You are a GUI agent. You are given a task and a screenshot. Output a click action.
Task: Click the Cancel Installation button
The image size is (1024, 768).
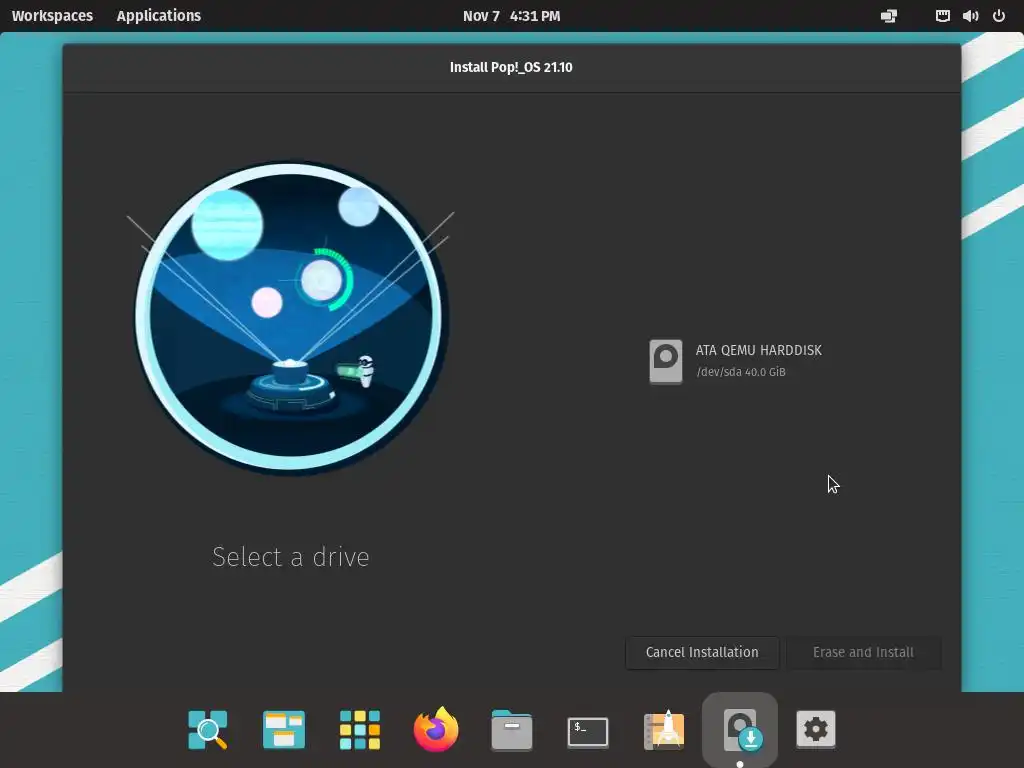point(702,652)
